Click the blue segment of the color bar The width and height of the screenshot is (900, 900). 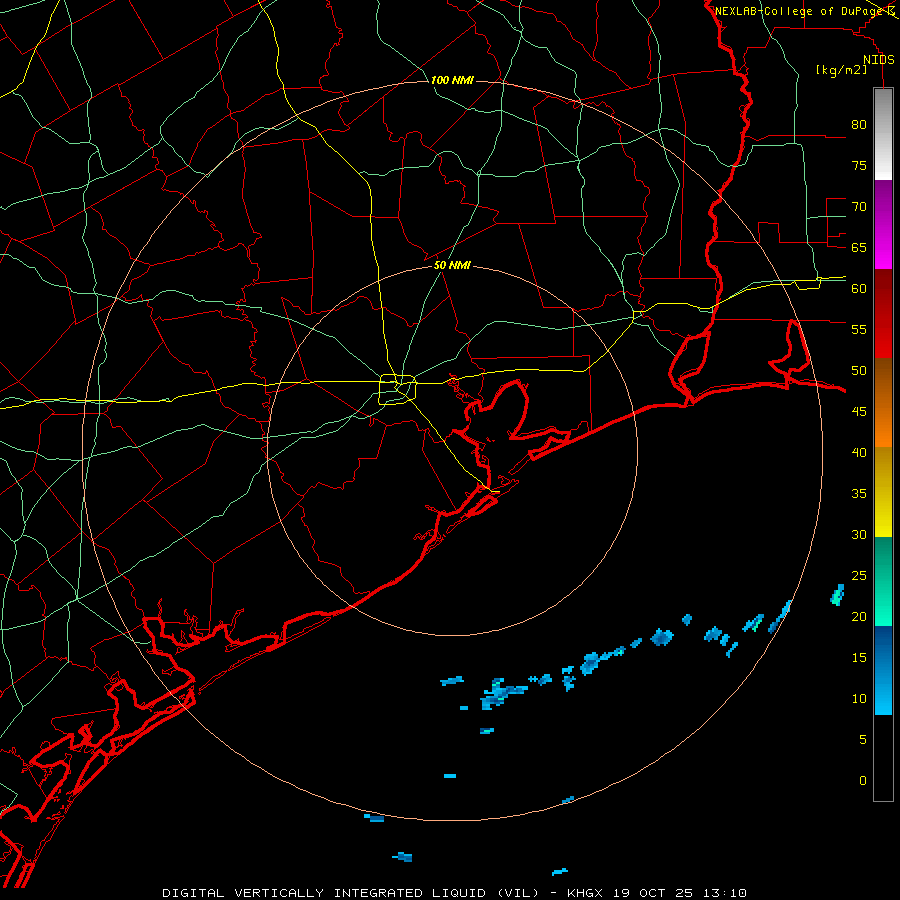coord(883,670)
